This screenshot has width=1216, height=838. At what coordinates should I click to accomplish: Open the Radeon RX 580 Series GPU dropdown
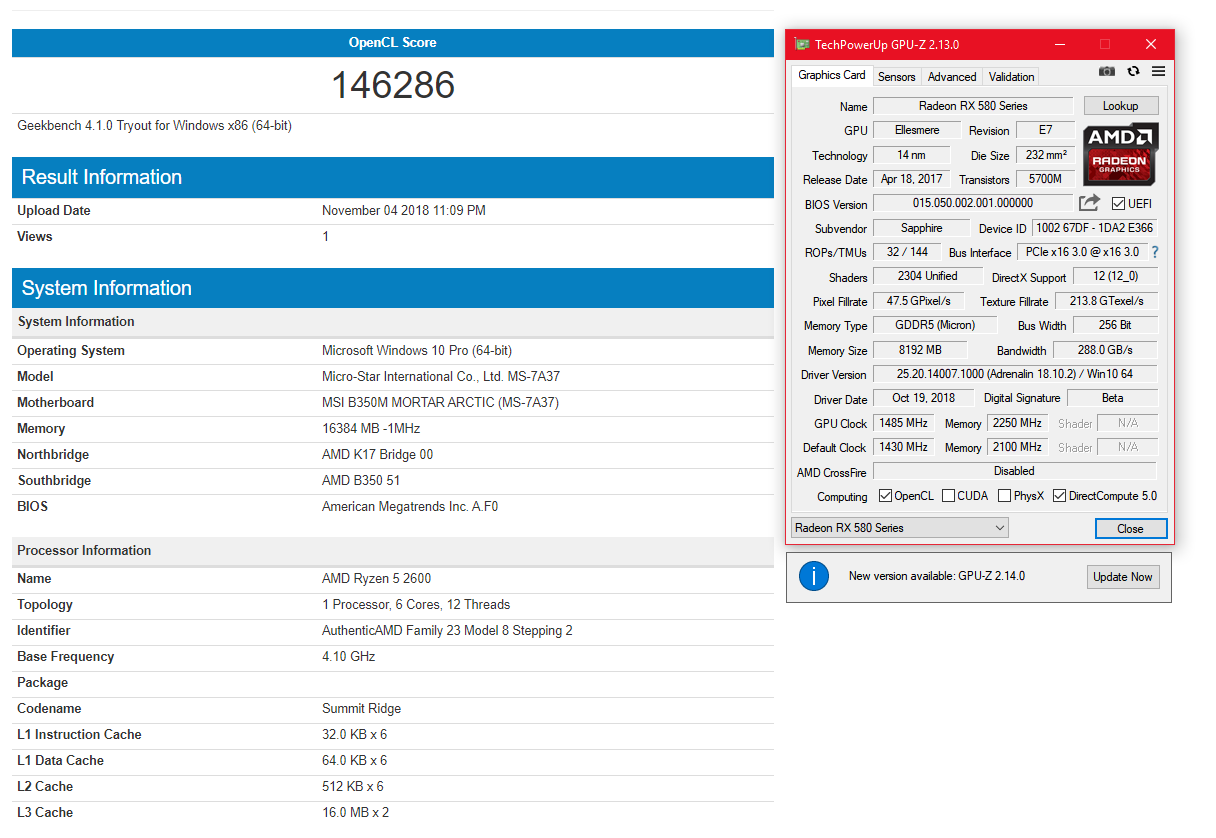tap(899, 528)
